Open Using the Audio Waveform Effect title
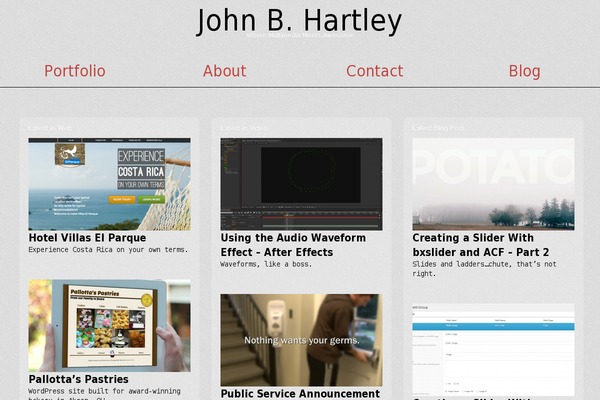This screenshot has height=400, width=600. click(293, 245)
